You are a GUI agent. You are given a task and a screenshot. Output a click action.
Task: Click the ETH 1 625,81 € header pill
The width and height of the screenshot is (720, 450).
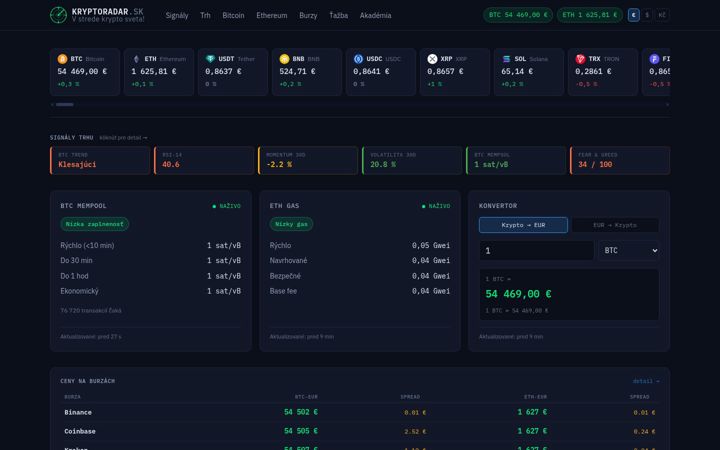(590, 15)
